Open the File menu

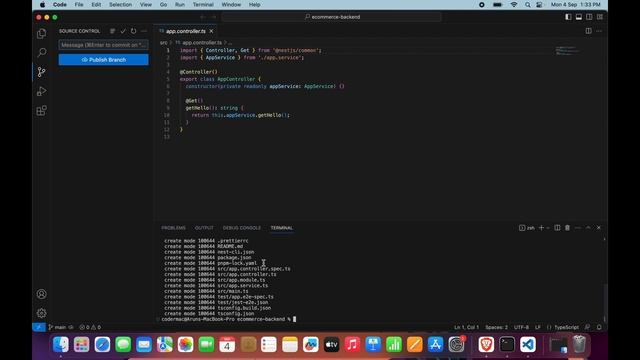tap(79, 4)
